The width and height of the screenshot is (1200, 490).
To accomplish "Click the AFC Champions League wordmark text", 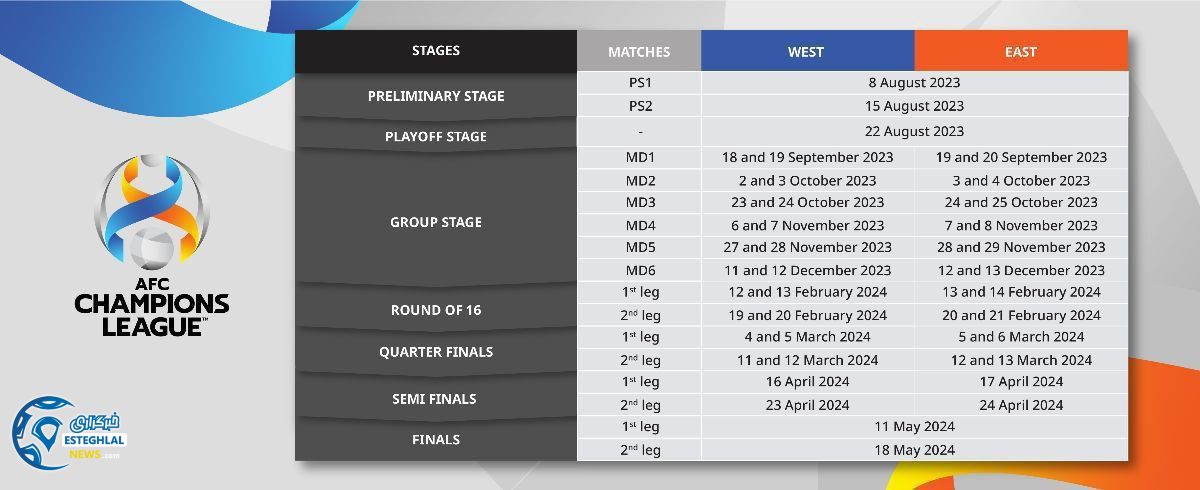I will [x=152, y=307].
